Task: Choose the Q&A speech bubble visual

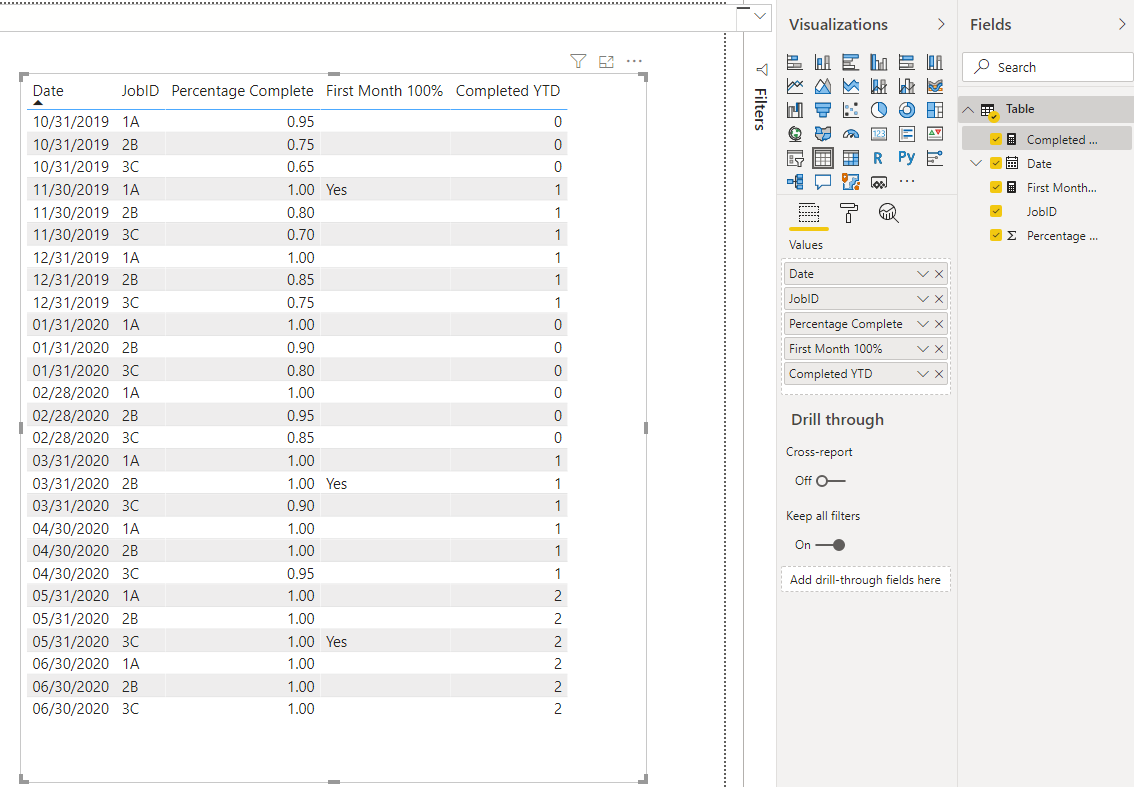Action: (822, 182)
